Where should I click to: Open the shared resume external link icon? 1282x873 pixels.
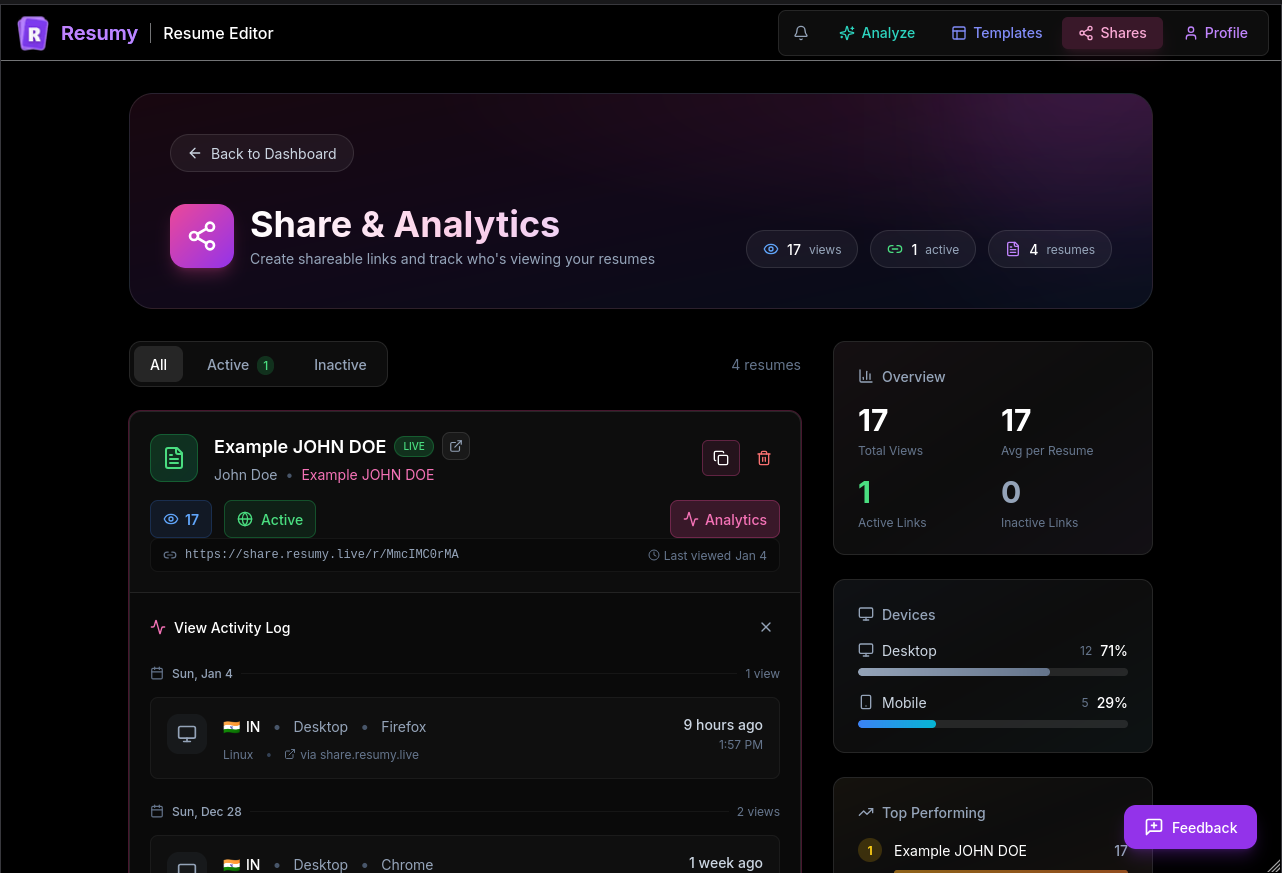456,446
